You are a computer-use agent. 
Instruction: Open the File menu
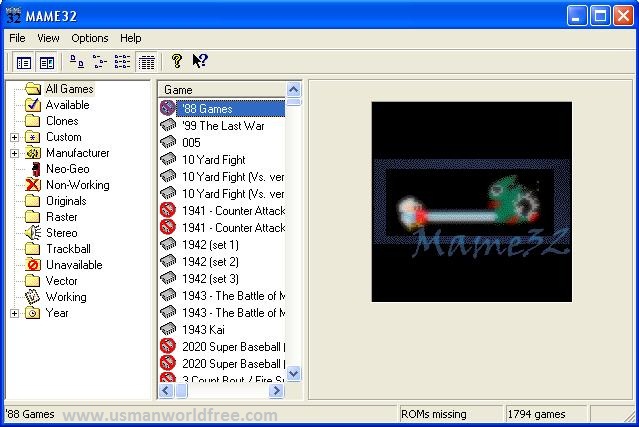pos(17,38)
